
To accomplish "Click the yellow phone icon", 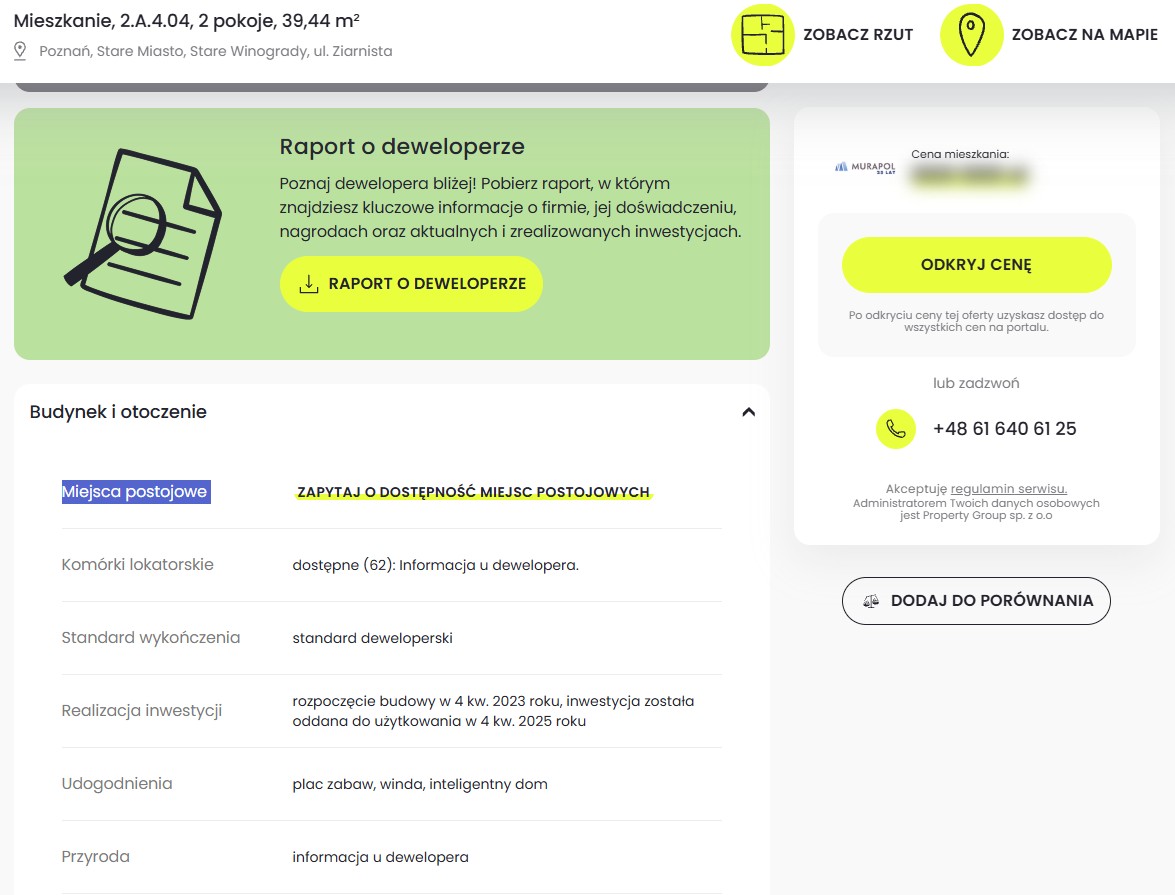I will pyautogui.click(x=896, y=429).
